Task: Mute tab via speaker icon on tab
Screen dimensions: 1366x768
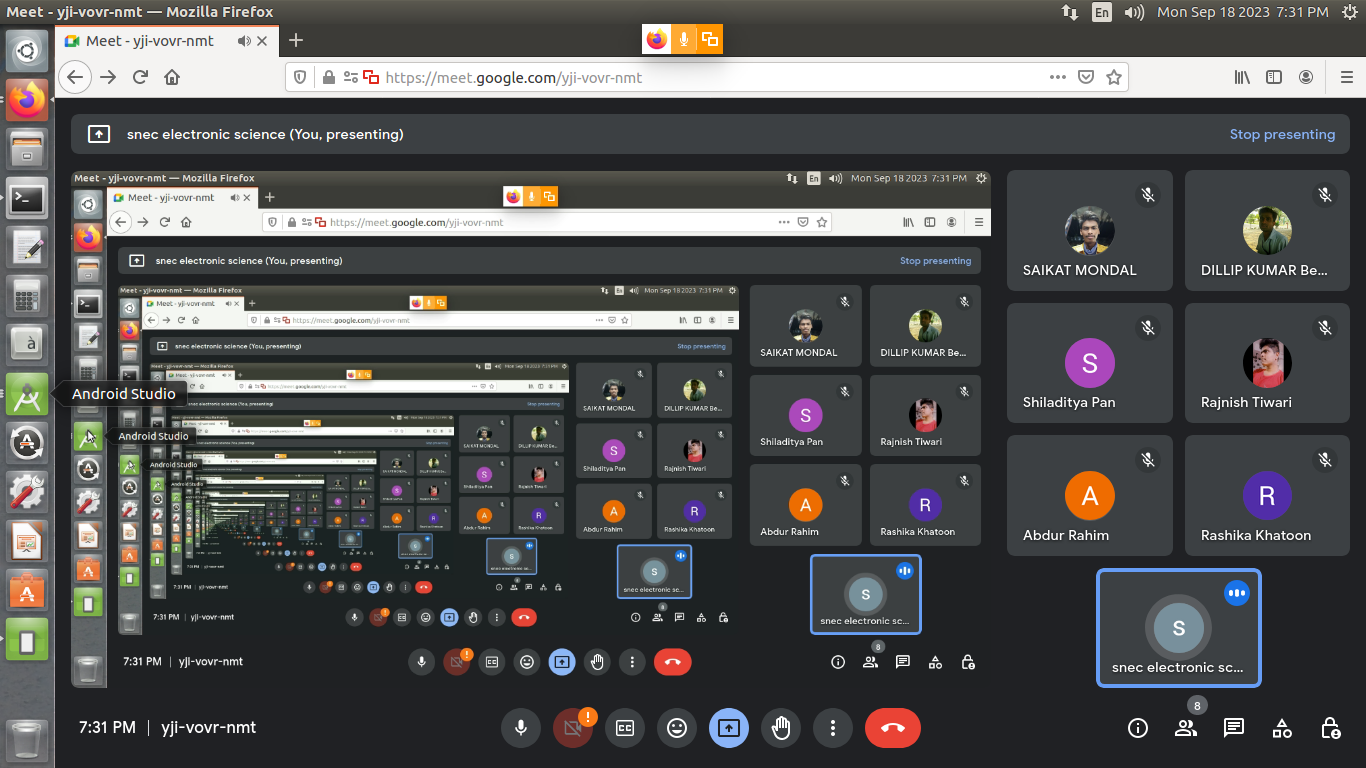Action: [244, 41]
